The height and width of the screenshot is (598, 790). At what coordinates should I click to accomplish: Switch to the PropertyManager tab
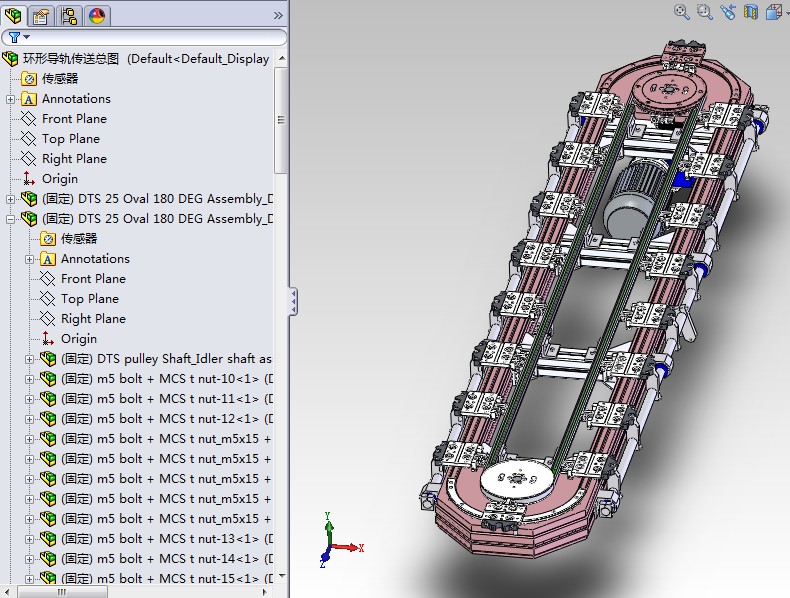click(40, 16)
